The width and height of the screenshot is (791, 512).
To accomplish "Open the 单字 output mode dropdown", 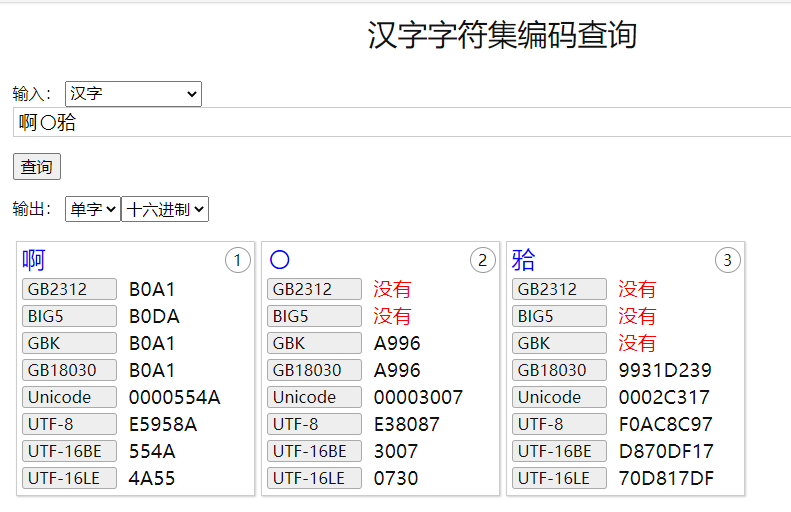I will [92, 209].
